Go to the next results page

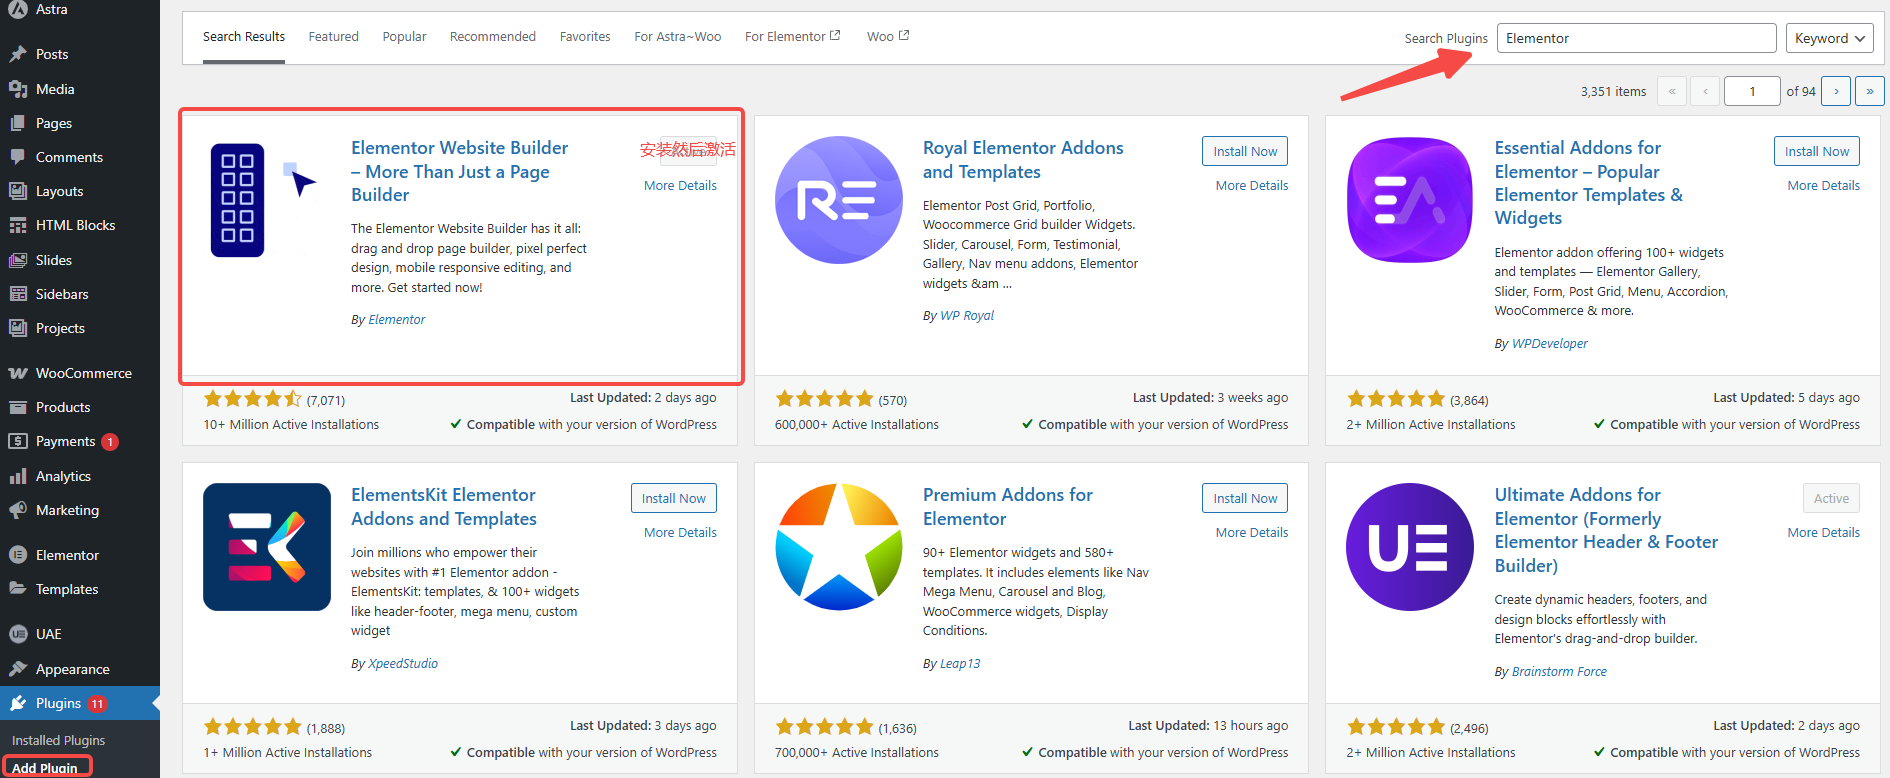coord(1836,91)
